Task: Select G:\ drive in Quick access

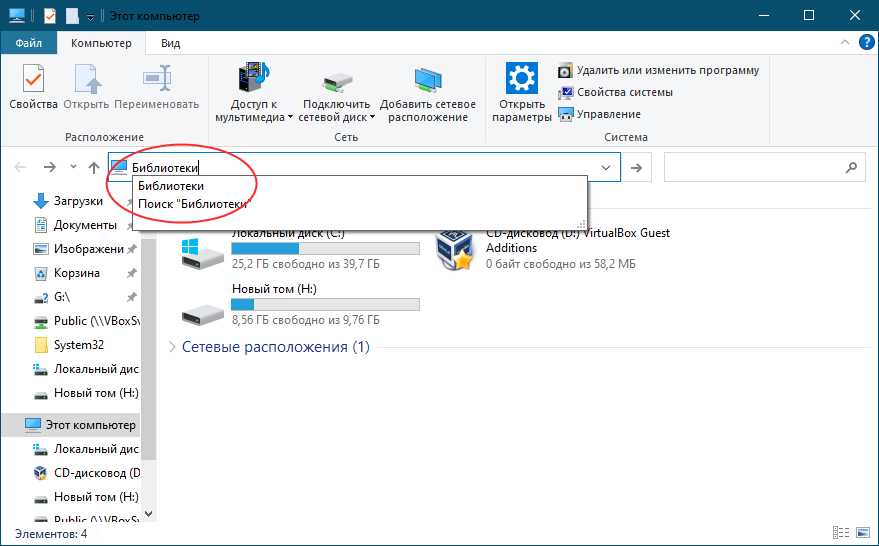Action: click(62, 297)
